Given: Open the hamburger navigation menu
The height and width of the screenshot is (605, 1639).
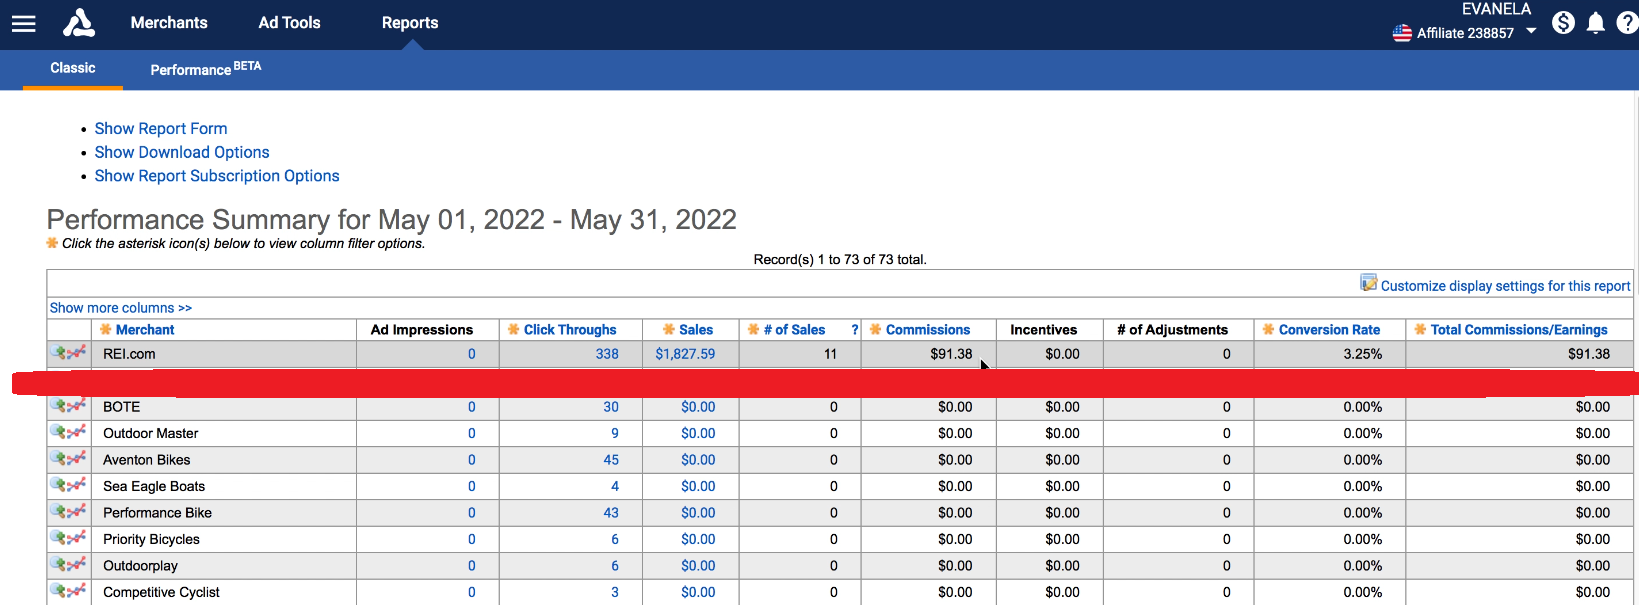Looking at the screenshot, I should click(23, 23).
